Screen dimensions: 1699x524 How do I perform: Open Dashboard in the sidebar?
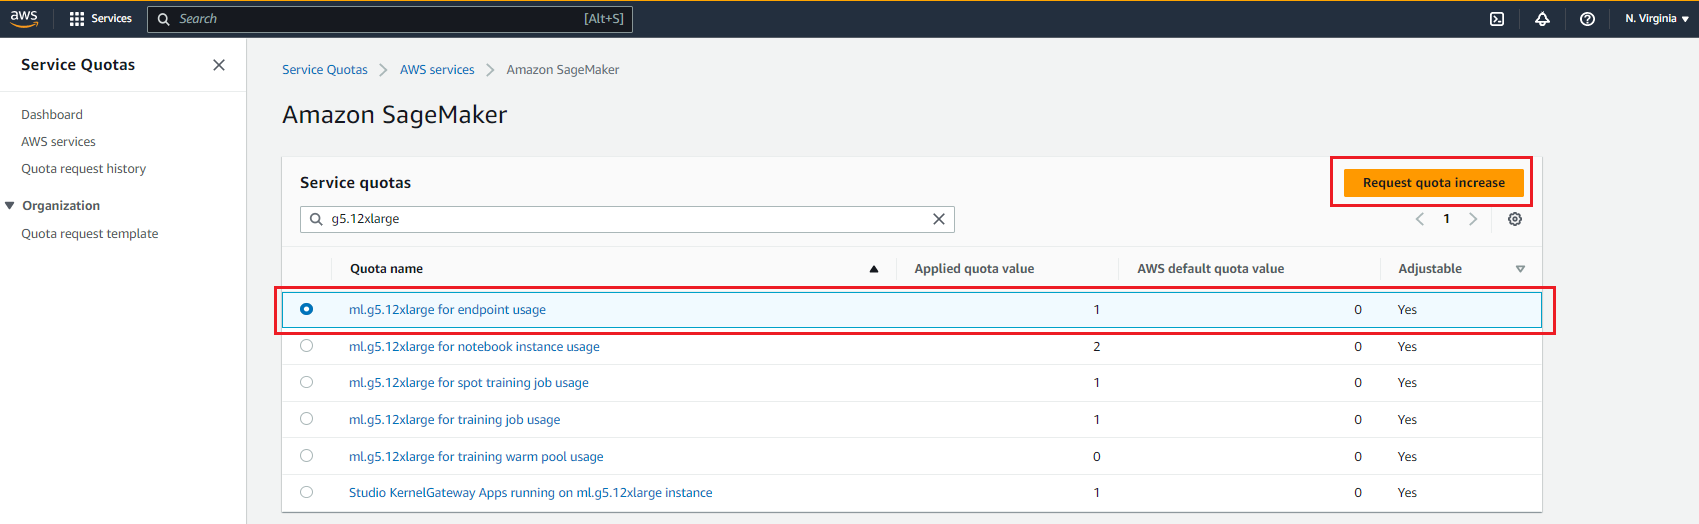coord(52,115)
